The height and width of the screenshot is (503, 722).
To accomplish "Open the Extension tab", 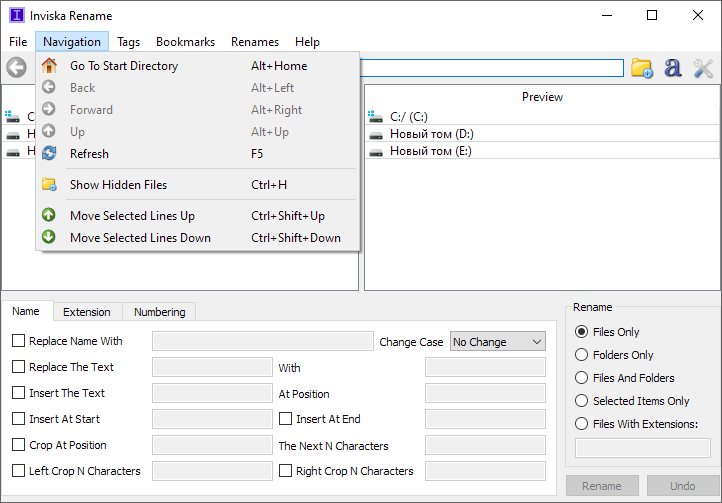I will coord(87,312).
